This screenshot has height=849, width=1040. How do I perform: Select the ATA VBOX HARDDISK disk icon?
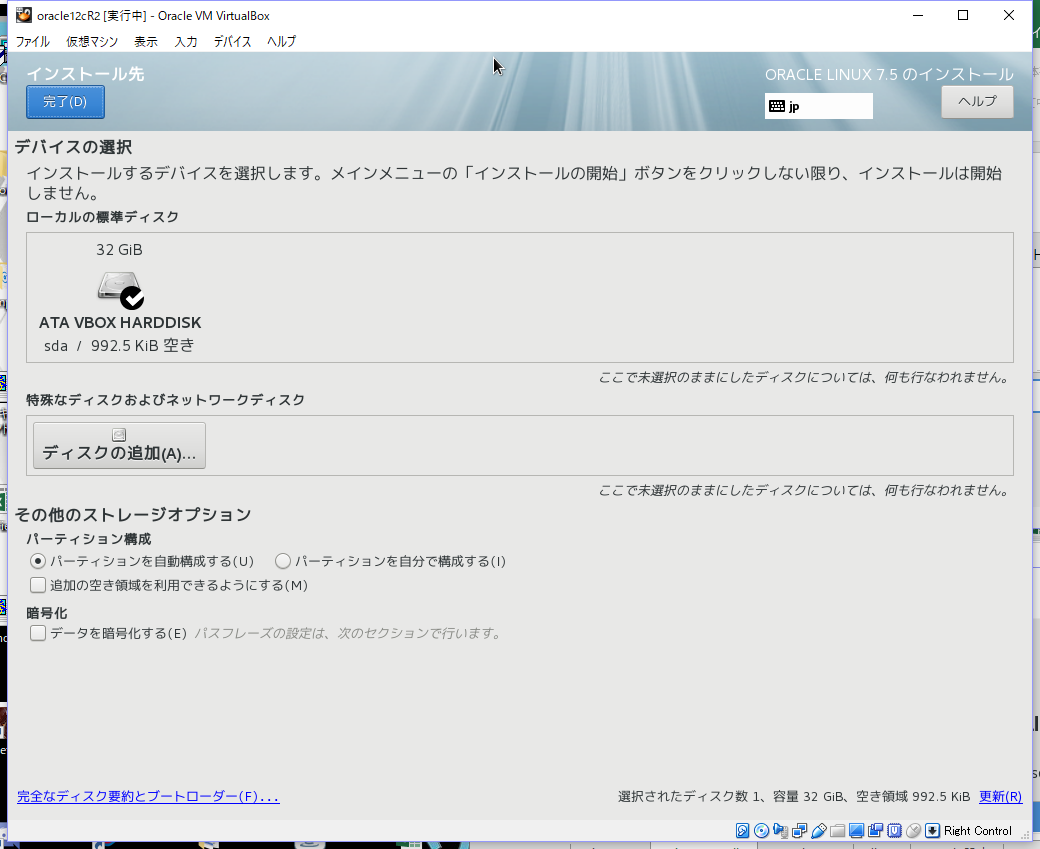120,290
